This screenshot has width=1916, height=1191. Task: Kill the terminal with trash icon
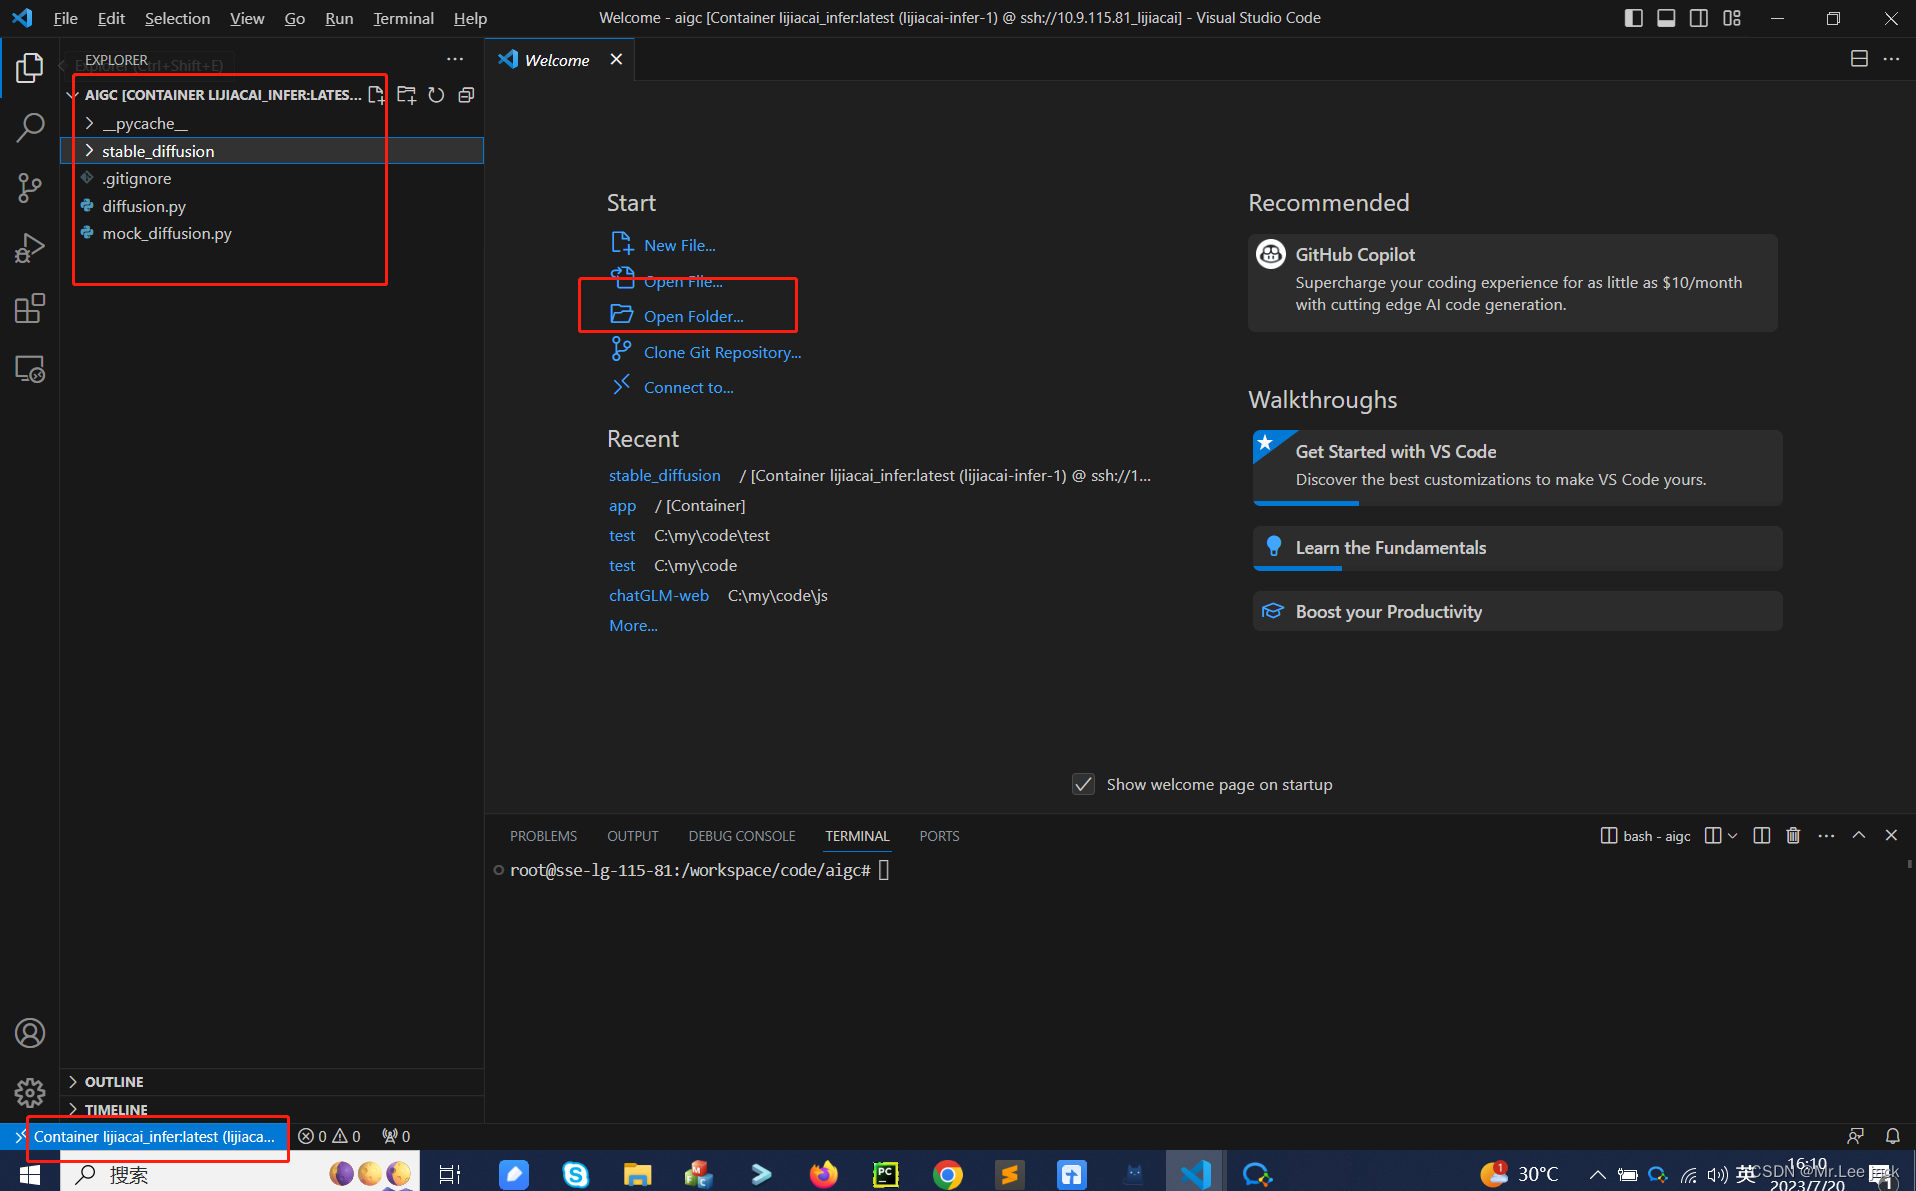click(x=1793, y=835)
